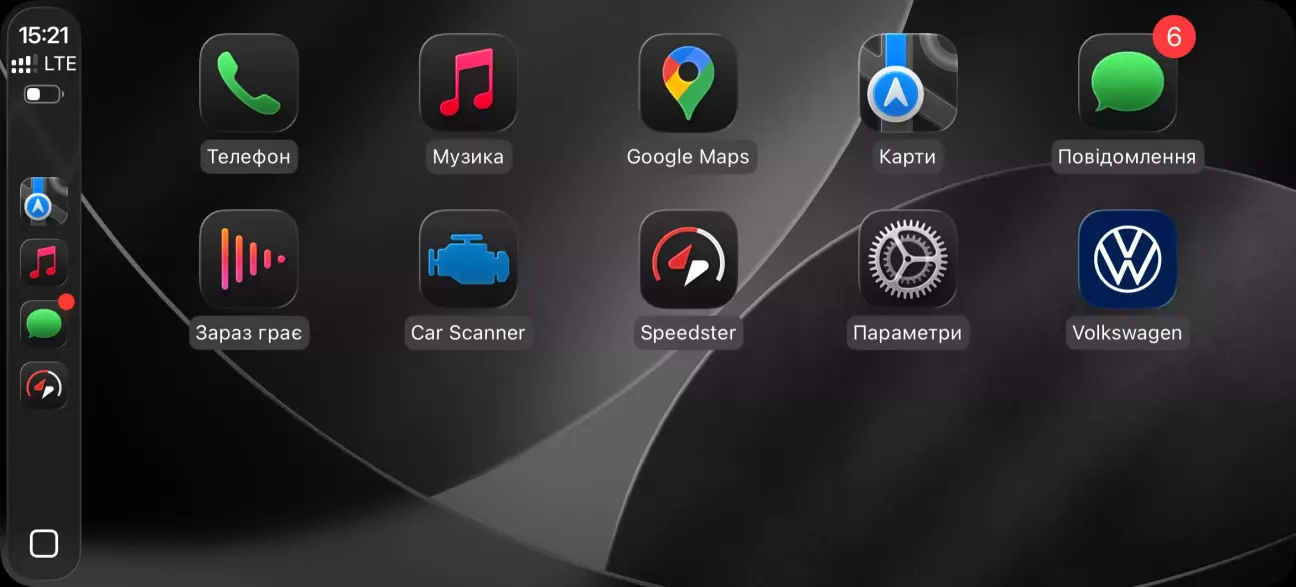Tap the Google Maps label text
The width and height of the screenshot is (1296, 587).
point(688,157)
